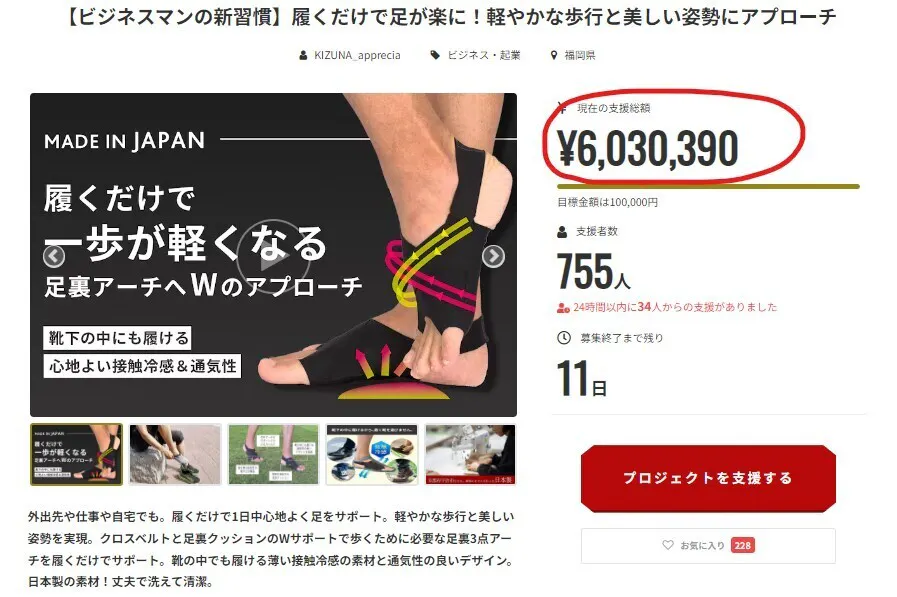Click the previous slide arrow icon

[x=54, y=256]
